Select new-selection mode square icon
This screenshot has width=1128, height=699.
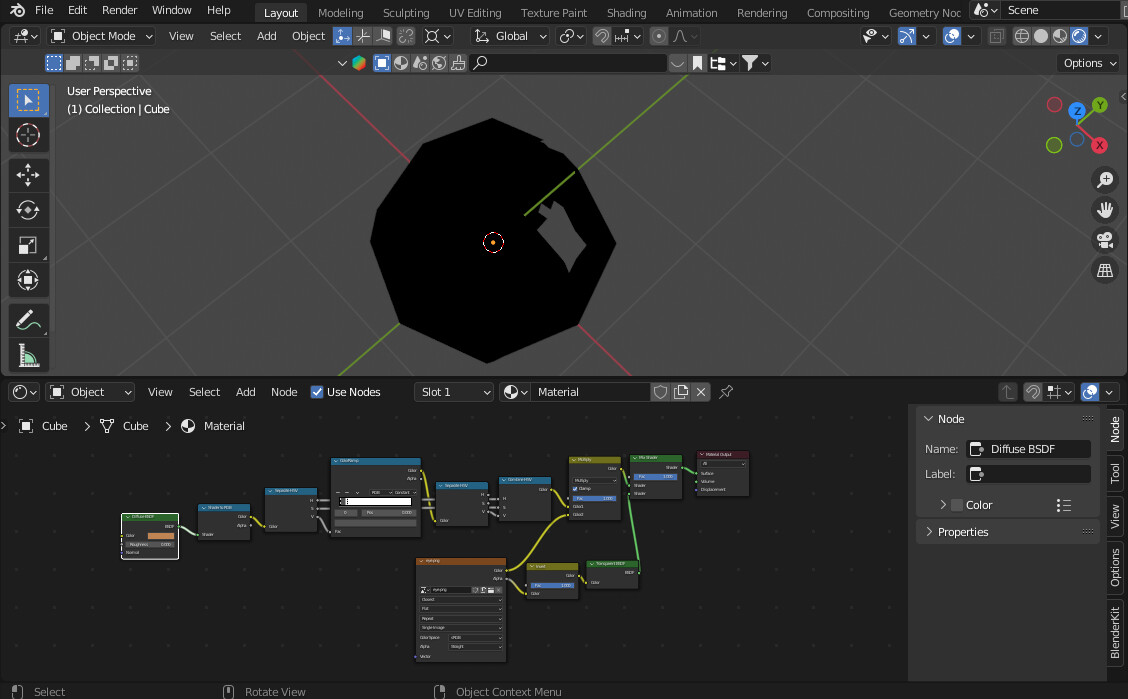pos(54,63)
